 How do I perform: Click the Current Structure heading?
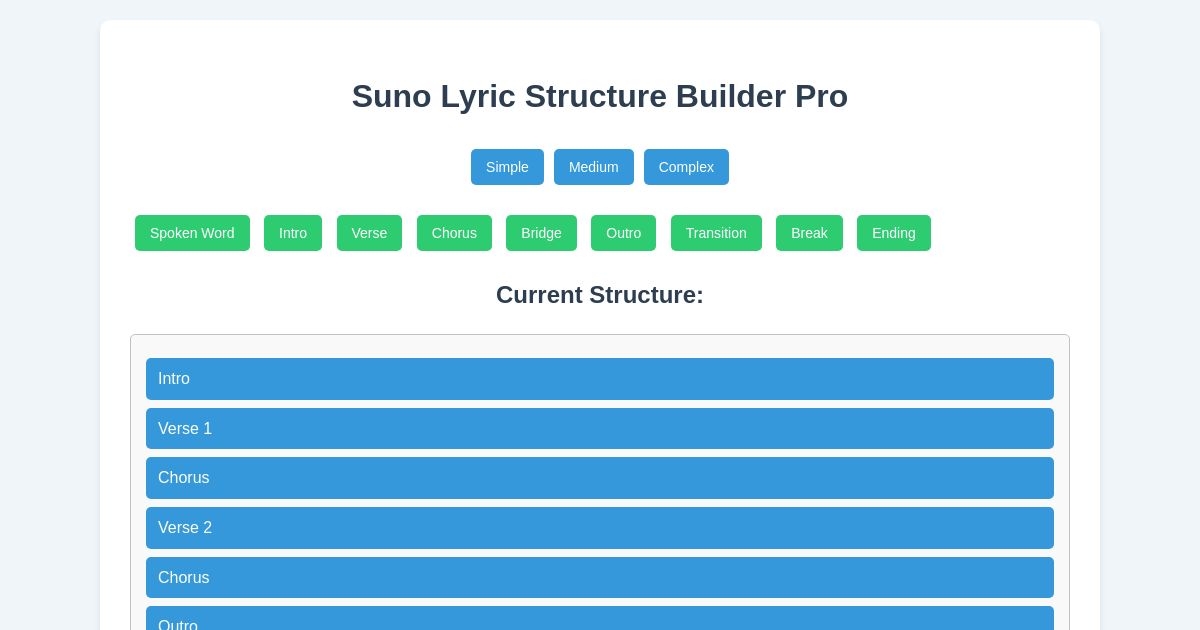(600, 295)
